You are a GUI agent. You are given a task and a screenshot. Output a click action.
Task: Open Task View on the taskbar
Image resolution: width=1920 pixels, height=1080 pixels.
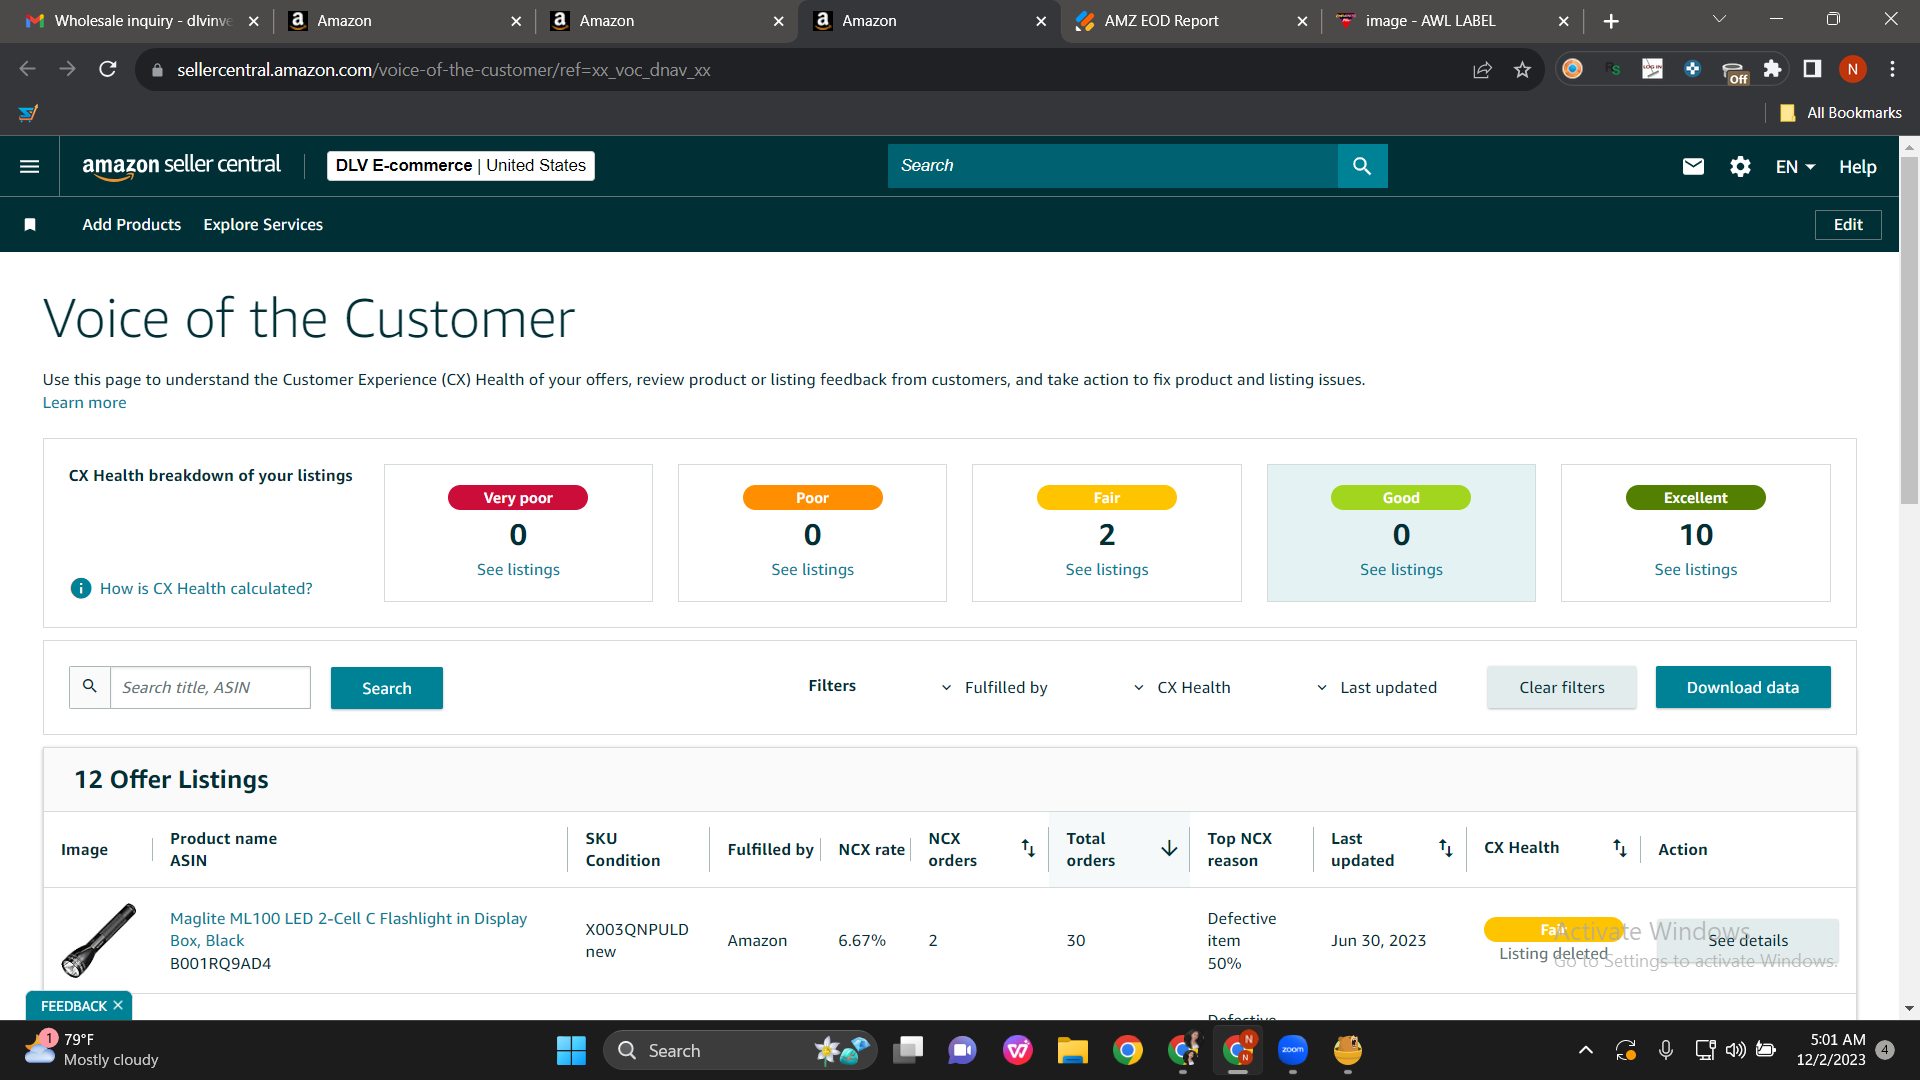(x=908, y=1051)
